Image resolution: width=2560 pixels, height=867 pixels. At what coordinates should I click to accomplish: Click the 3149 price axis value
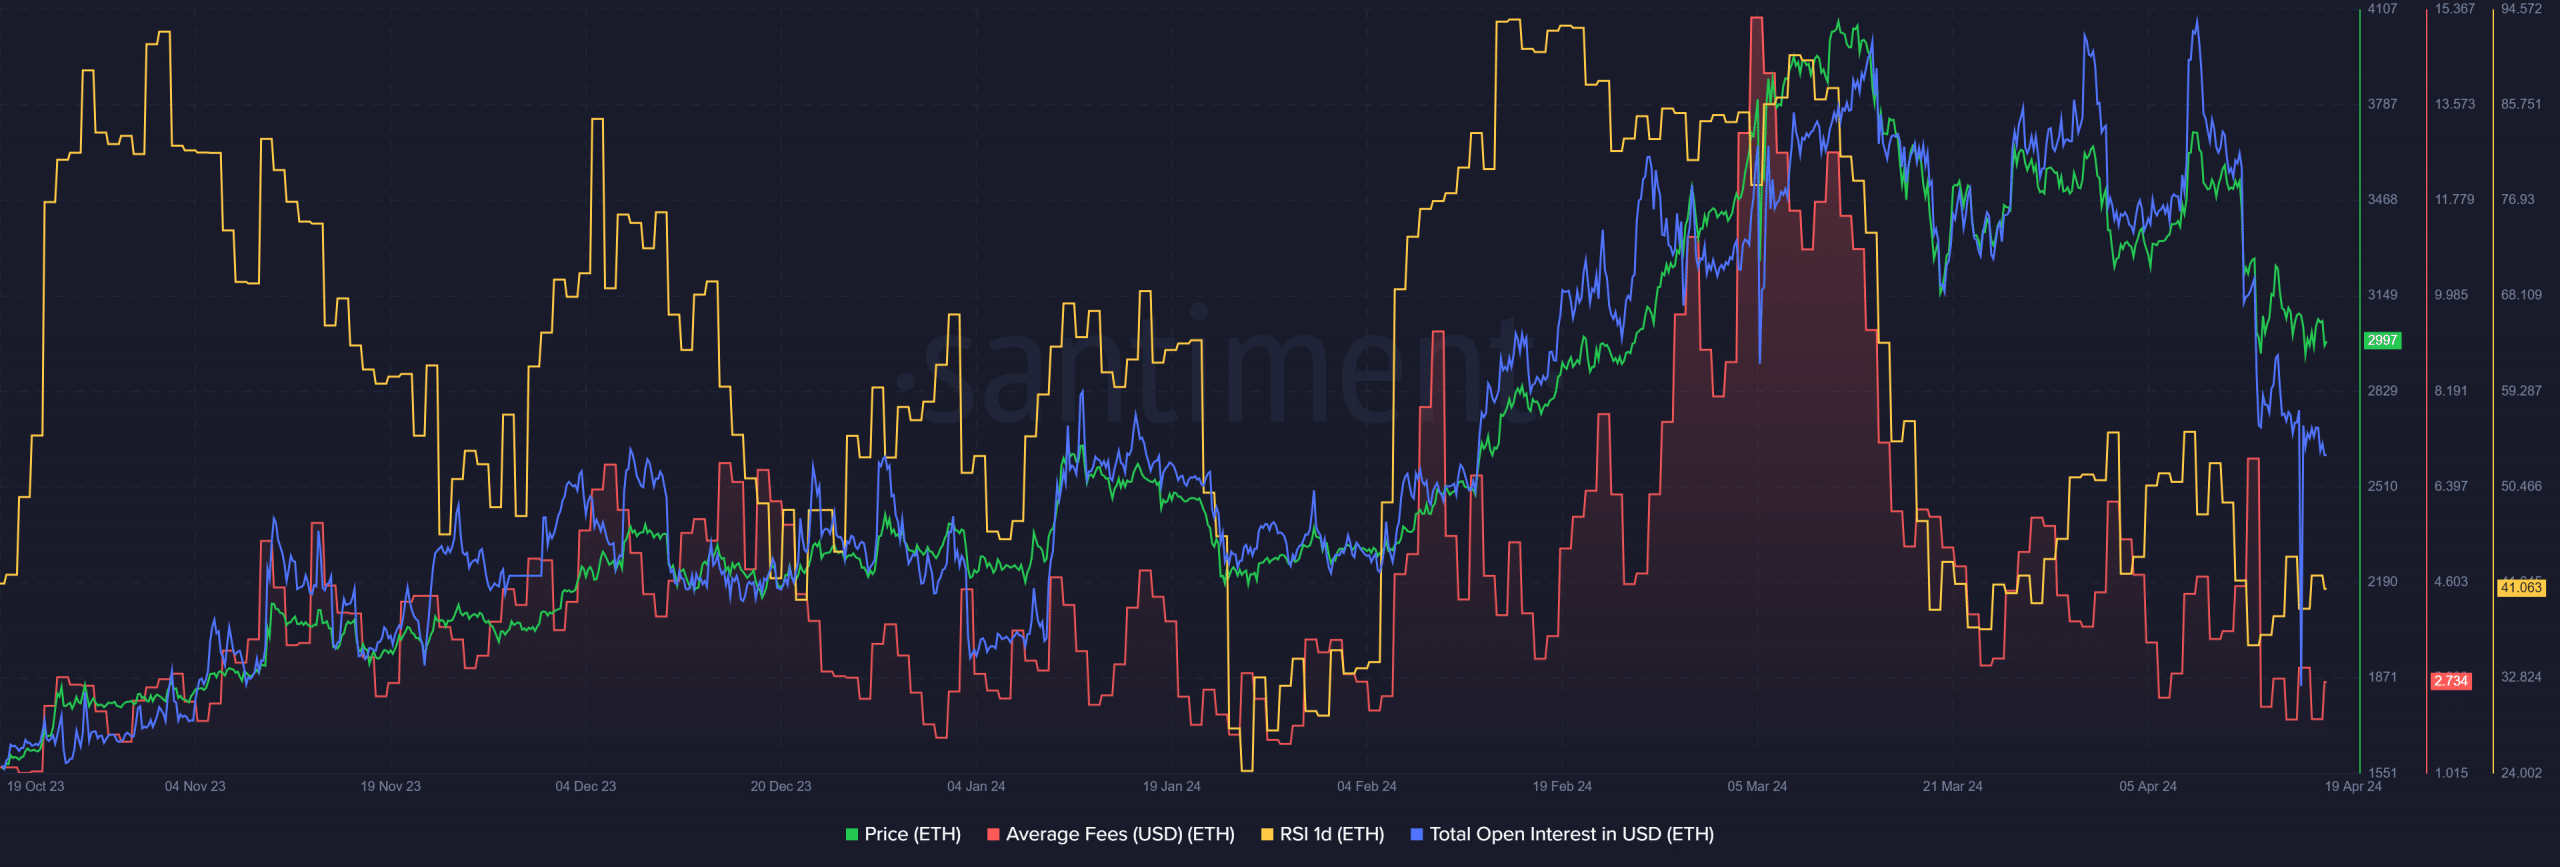pyautogui.click(x=2382, y=295)
